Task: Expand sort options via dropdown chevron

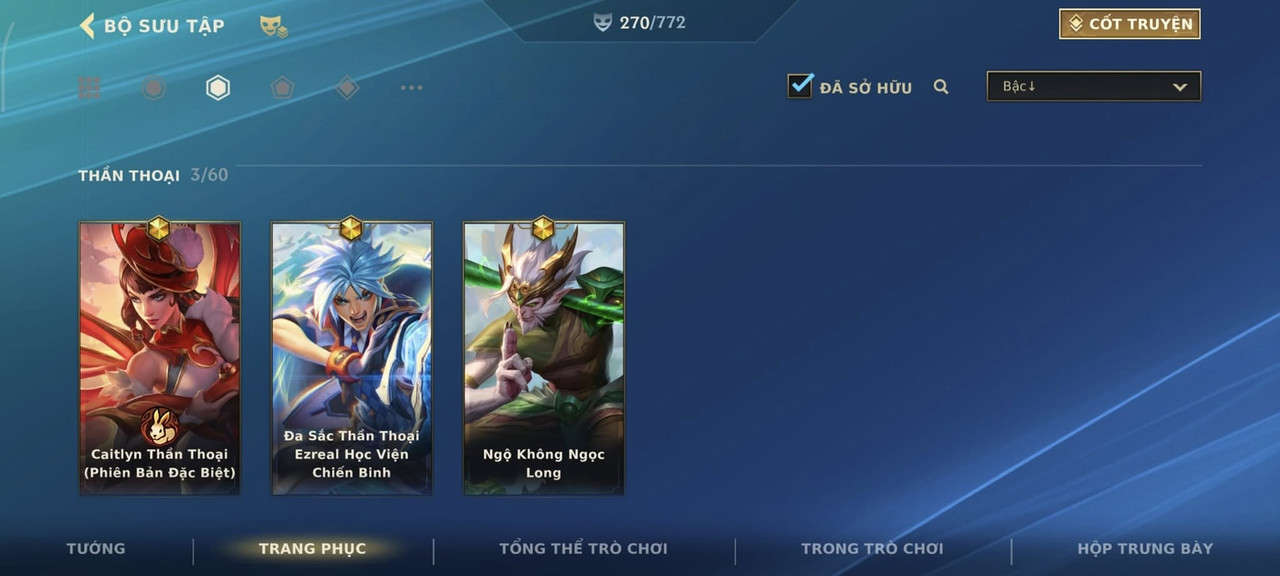Action: [x=1180, y=87]
